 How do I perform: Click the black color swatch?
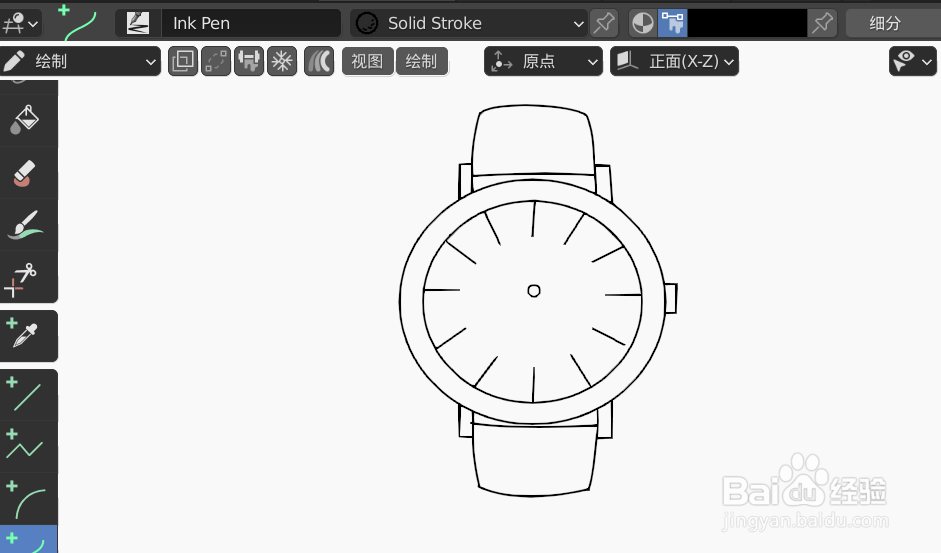(x=747, y=23)
